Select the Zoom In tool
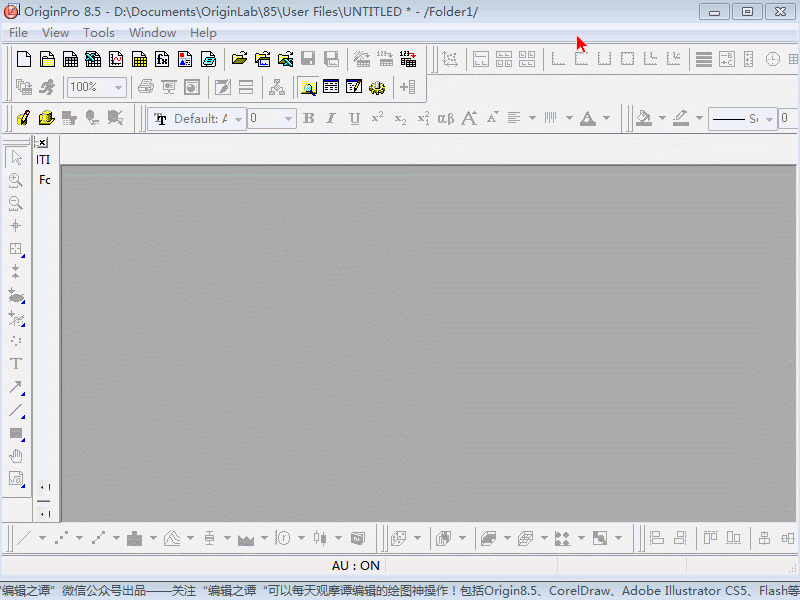Image resolution: width=800 pixels, height=600 pixels. [x=16, y=181]
